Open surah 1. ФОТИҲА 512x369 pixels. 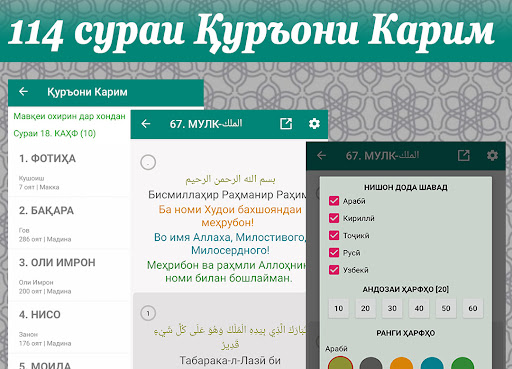point(69,170)
